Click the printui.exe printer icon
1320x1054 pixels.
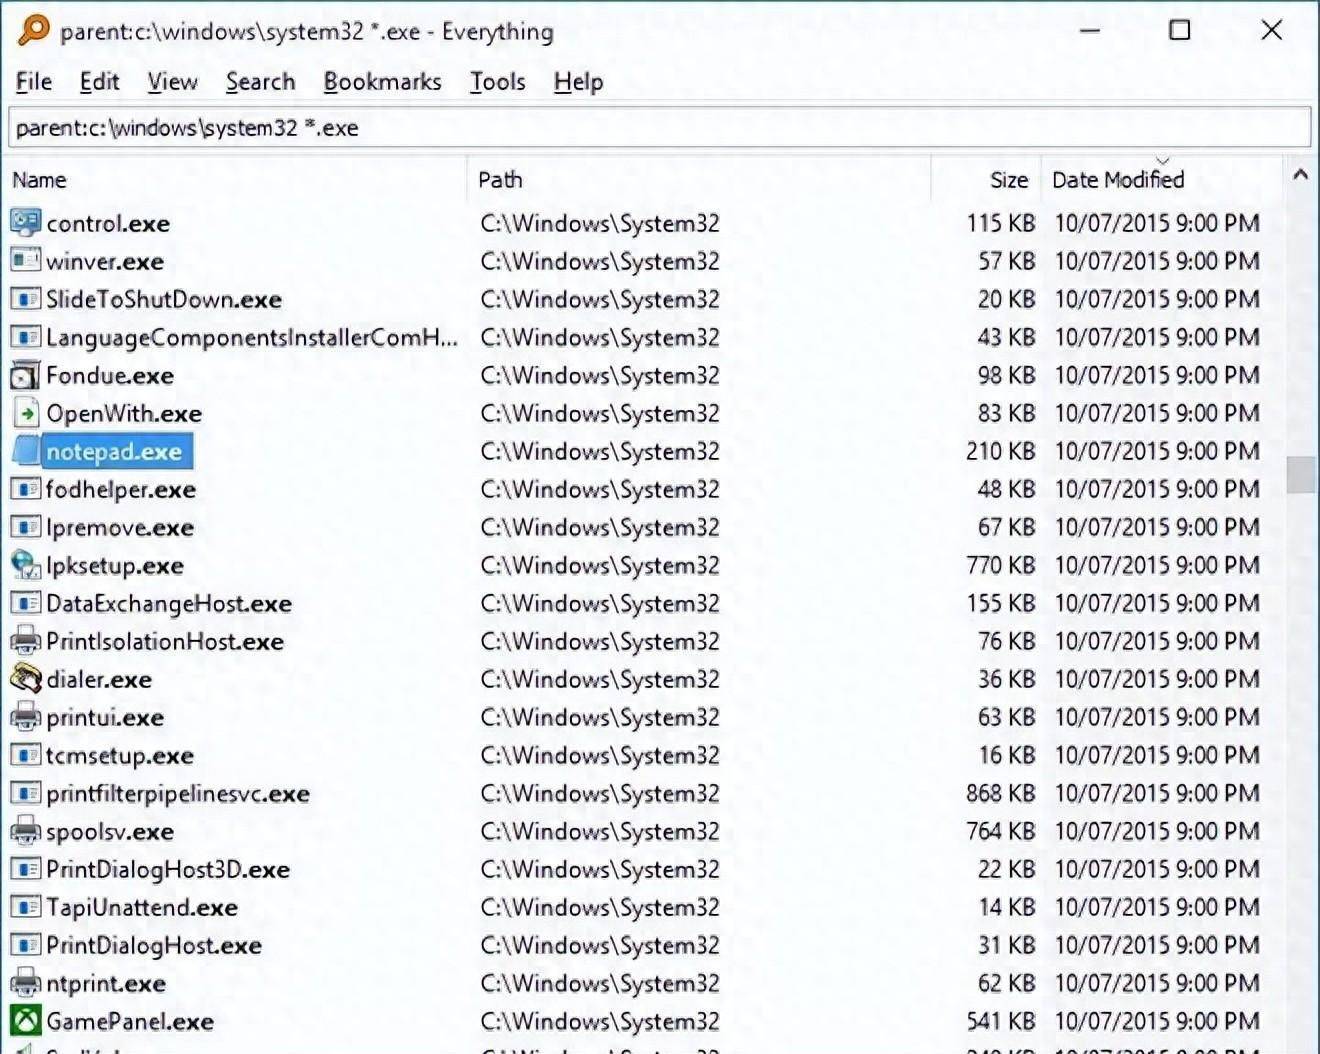coord(25,716)
